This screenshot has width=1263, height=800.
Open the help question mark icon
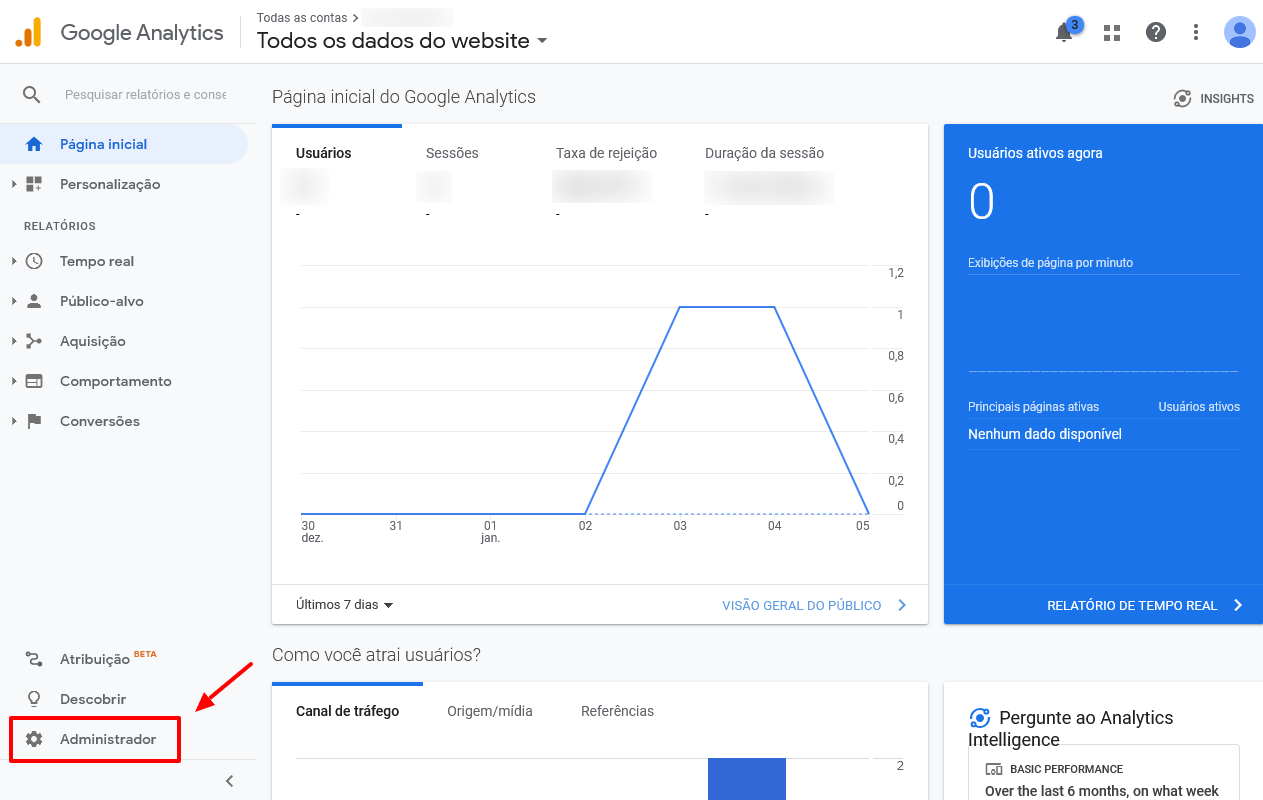pos(1156,32)
